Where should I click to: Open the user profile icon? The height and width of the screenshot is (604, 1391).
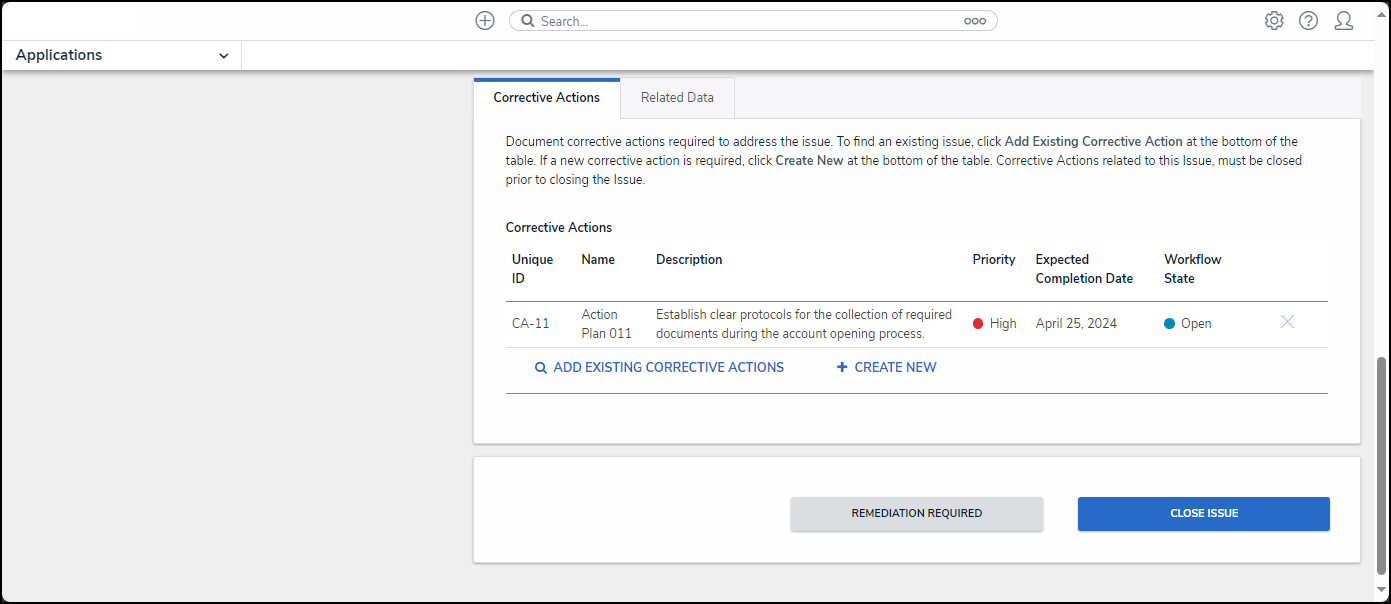pos(1343,21)
